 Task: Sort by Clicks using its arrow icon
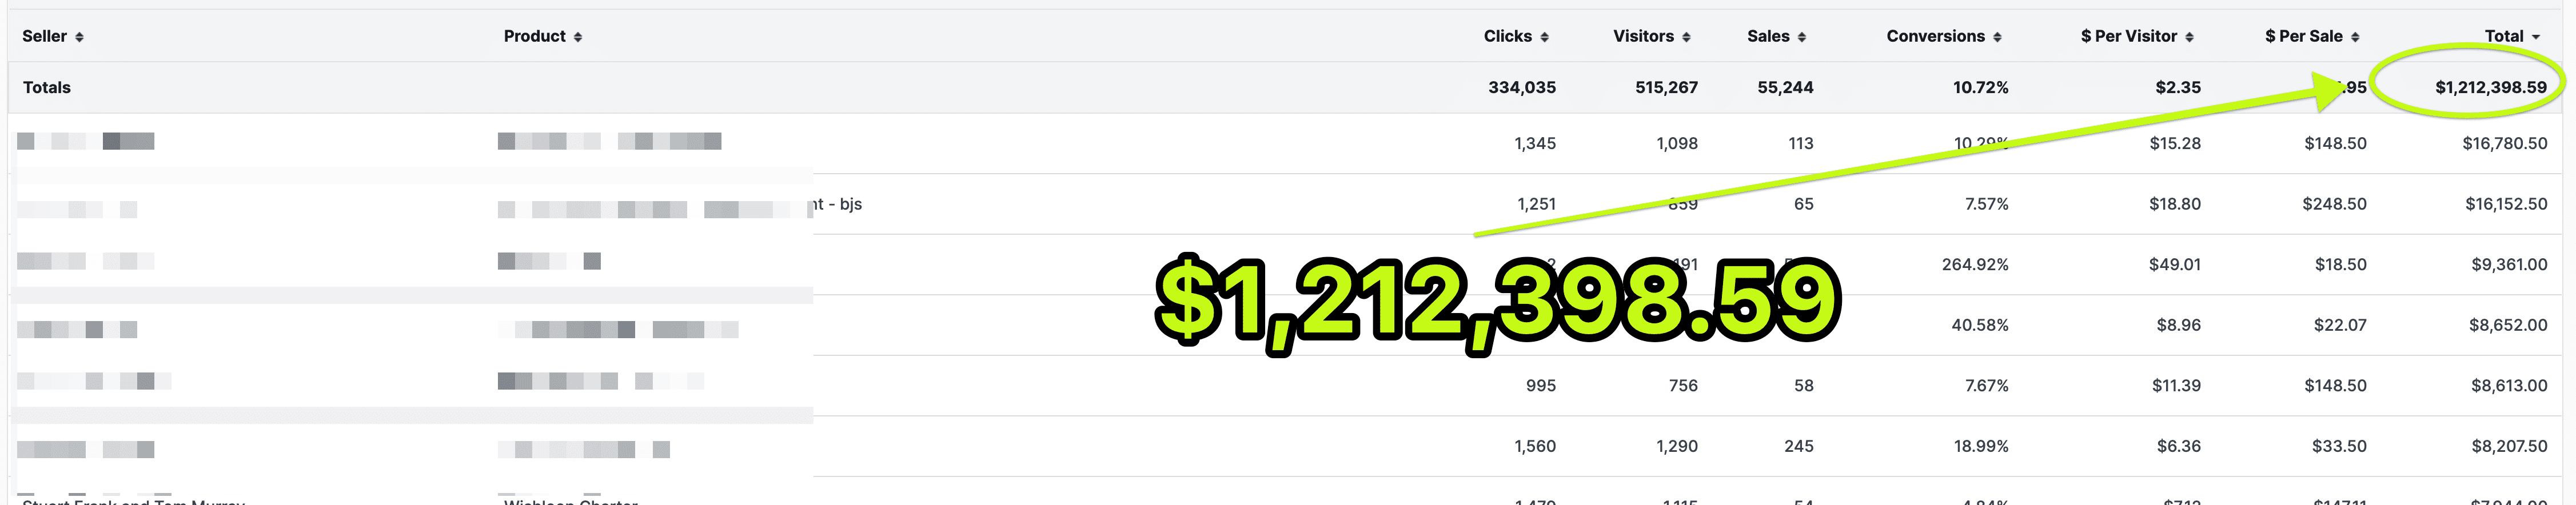click(x=1544, y=37)
